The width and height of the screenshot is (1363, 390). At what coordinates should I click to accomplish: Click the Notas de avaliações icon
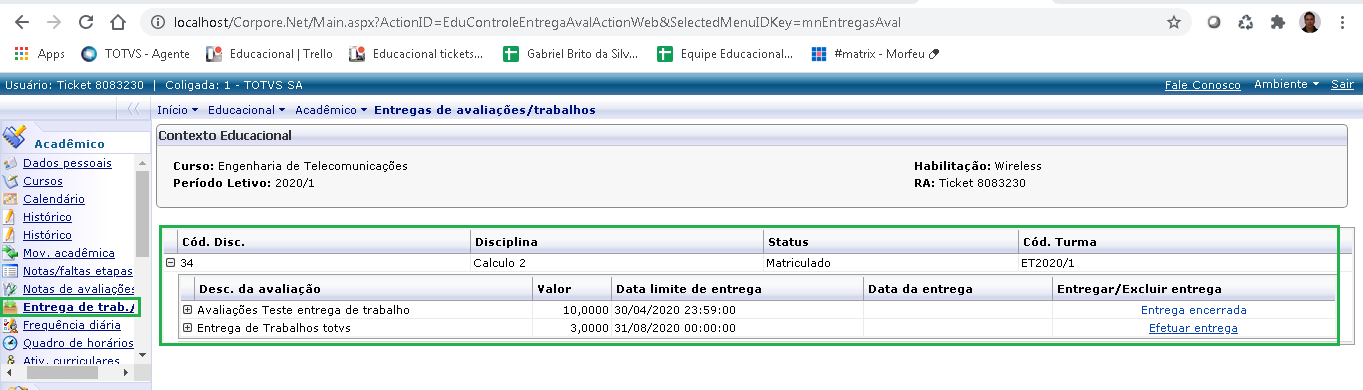[10, 289]
